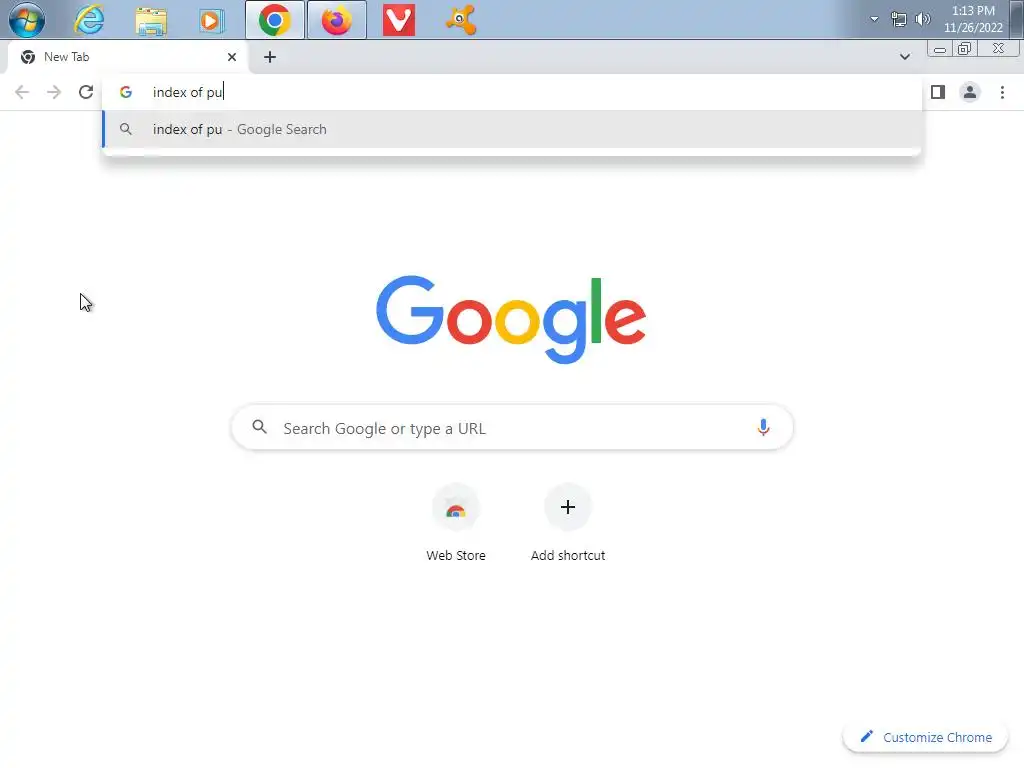Launch Internet Explorer from the taskbar

(89, 20)
